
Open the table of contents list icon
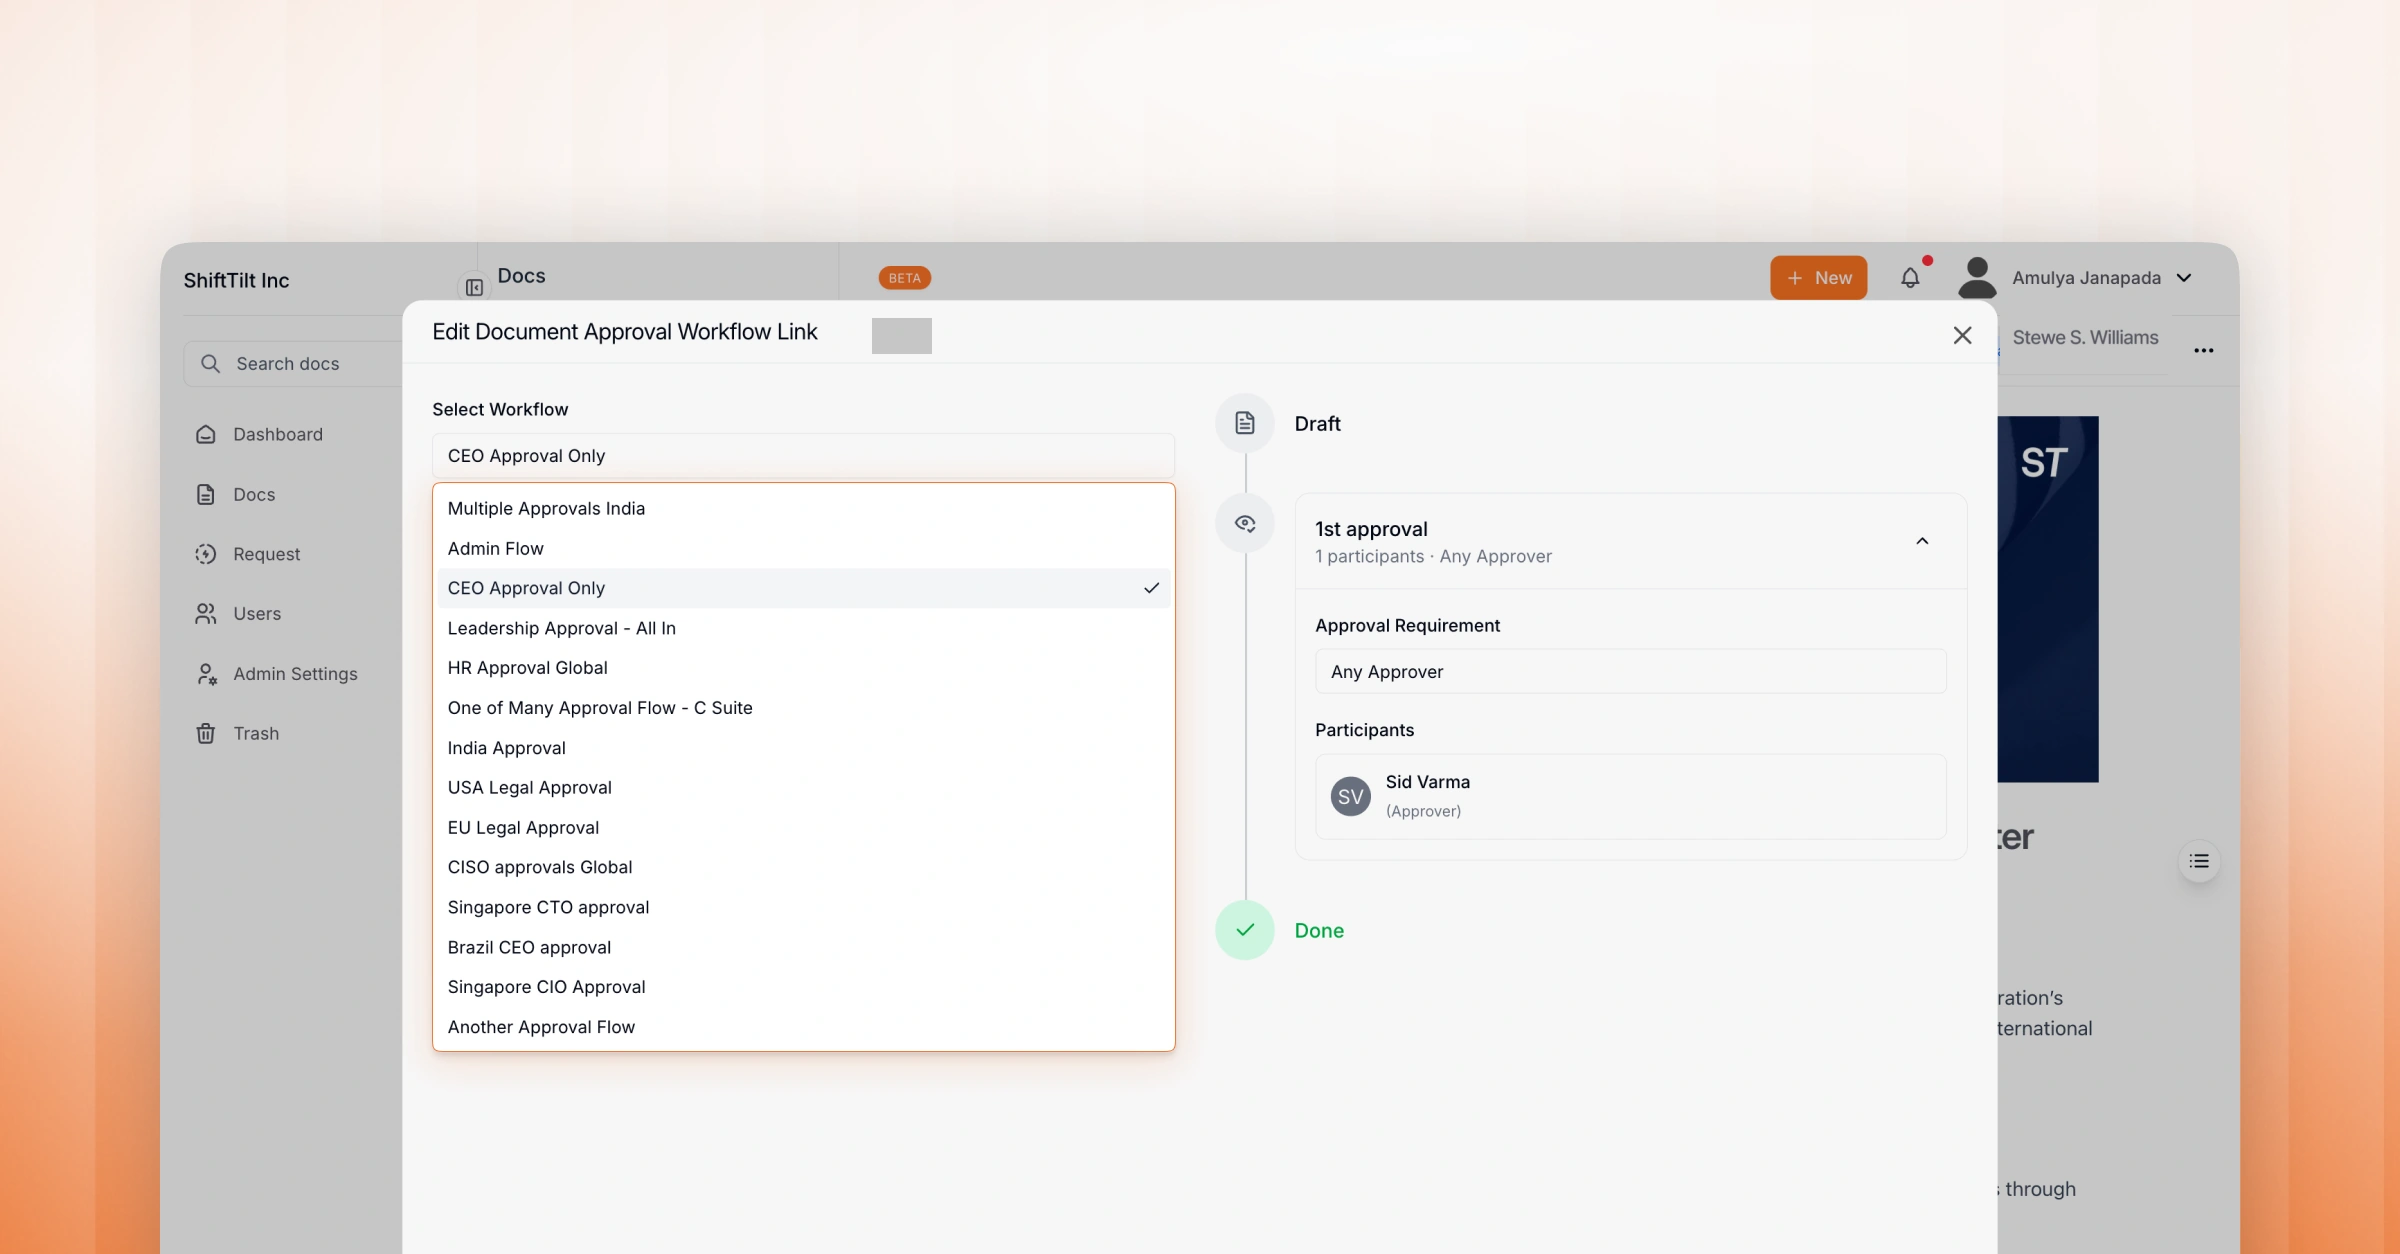click(2199, 861)
